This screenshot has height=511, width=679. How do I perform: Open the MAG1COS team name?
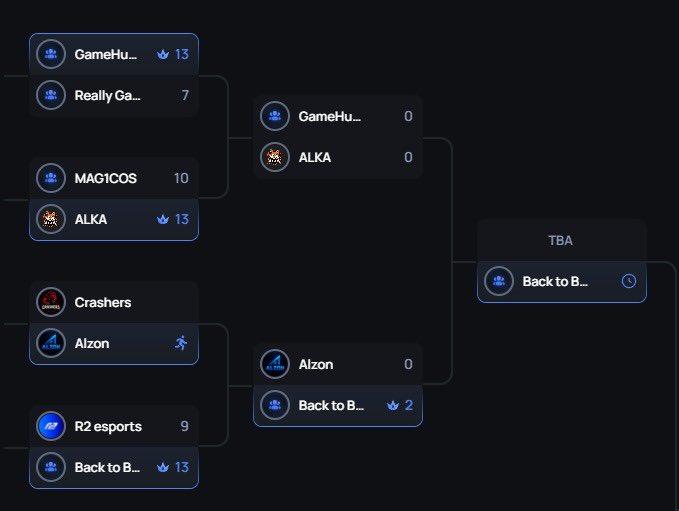[106, 178]
